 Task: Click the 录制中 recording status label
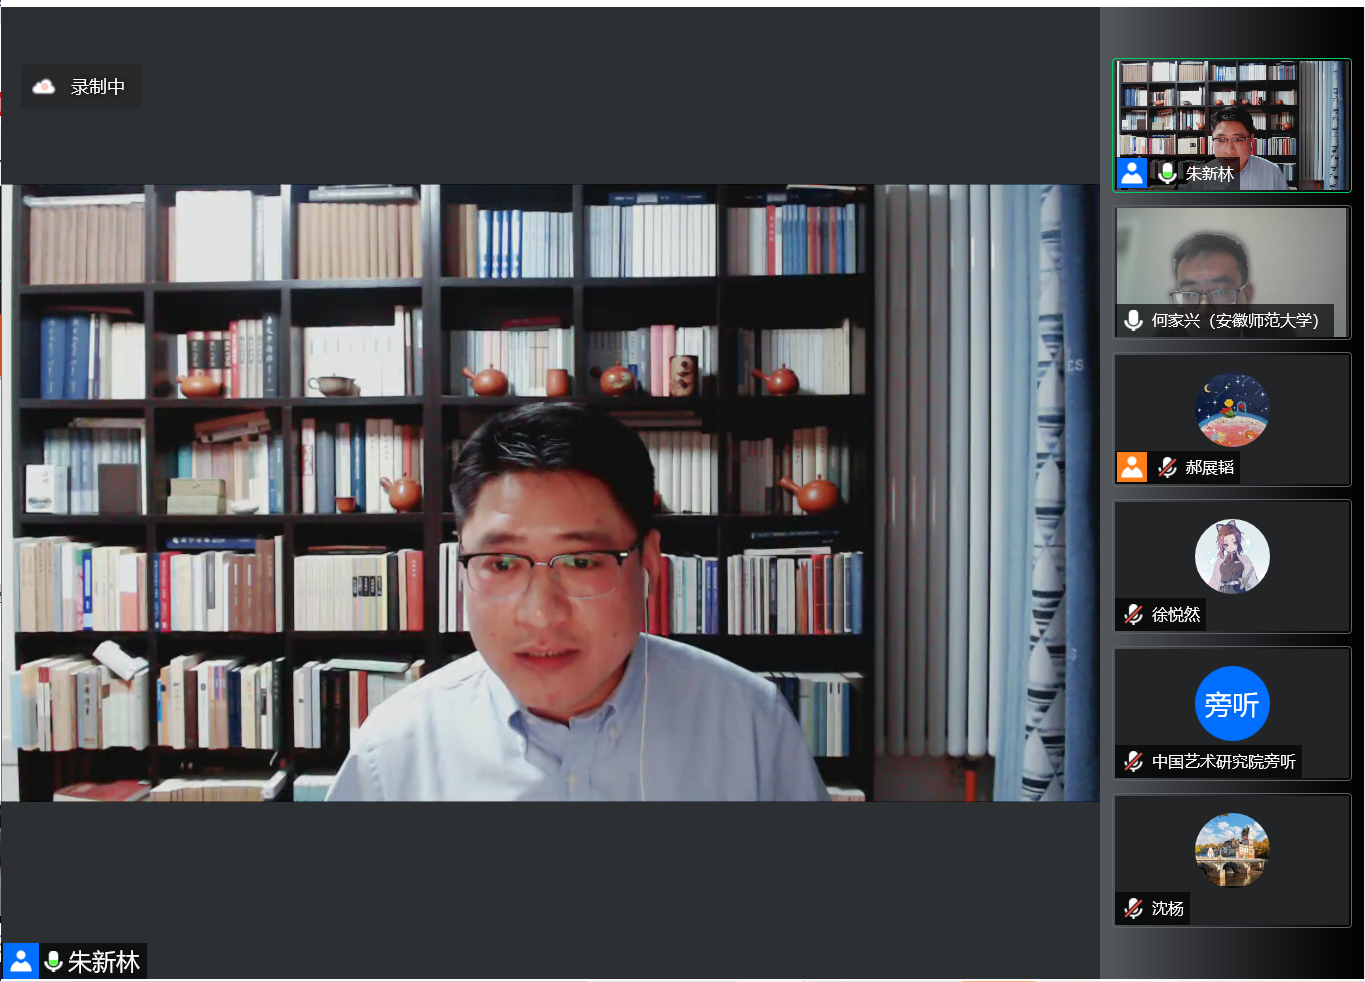(x=98, y=87)
